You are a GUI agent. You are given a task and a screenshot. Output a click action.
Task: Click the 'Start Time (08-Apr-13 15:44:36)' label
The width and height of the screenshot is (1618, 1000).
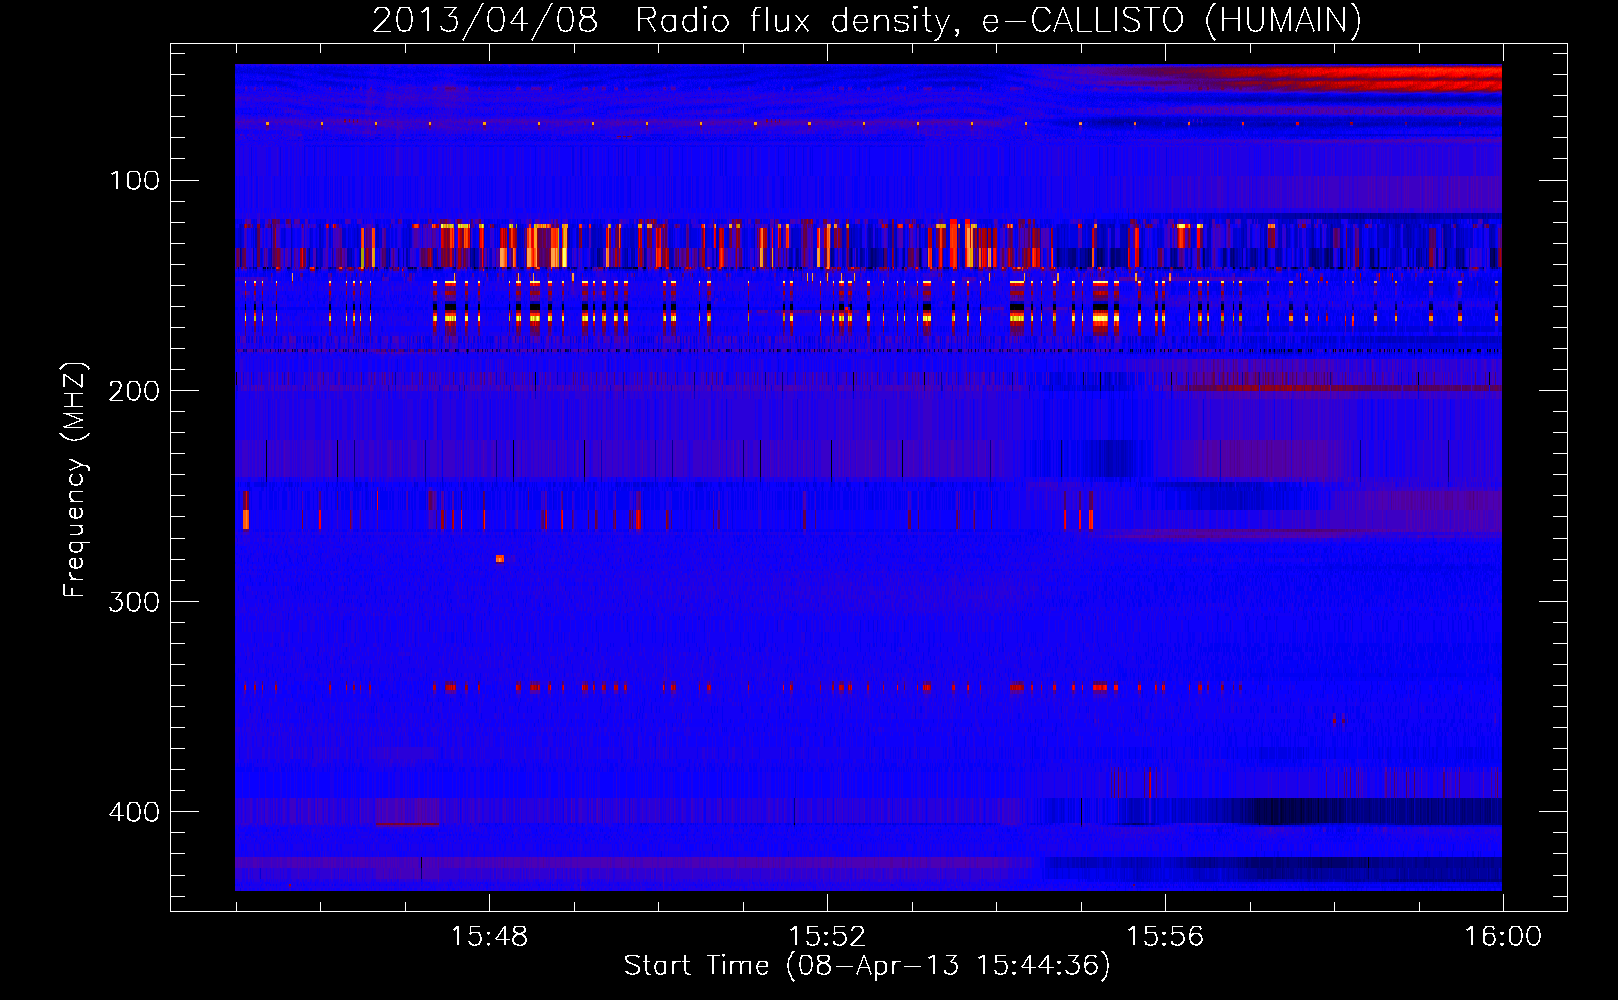pos(867,966)
